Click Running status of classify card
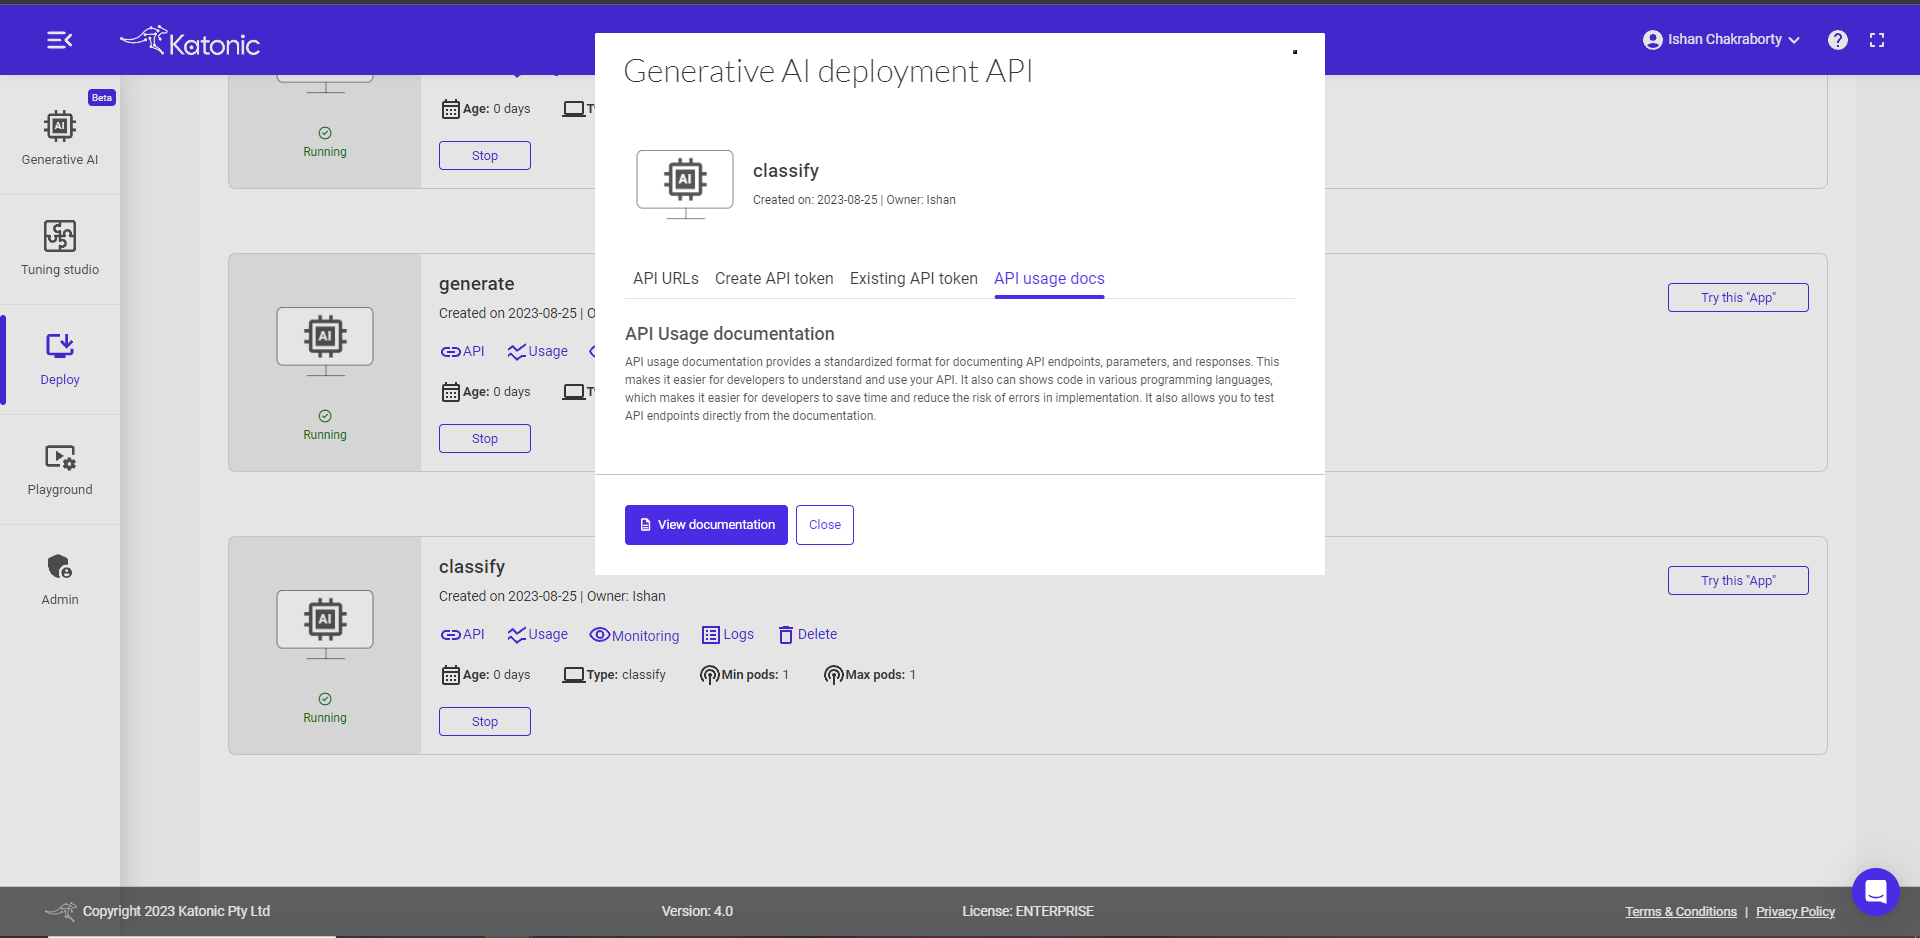The width and height of the screenshot is (1920, 938). pos(325,709)
